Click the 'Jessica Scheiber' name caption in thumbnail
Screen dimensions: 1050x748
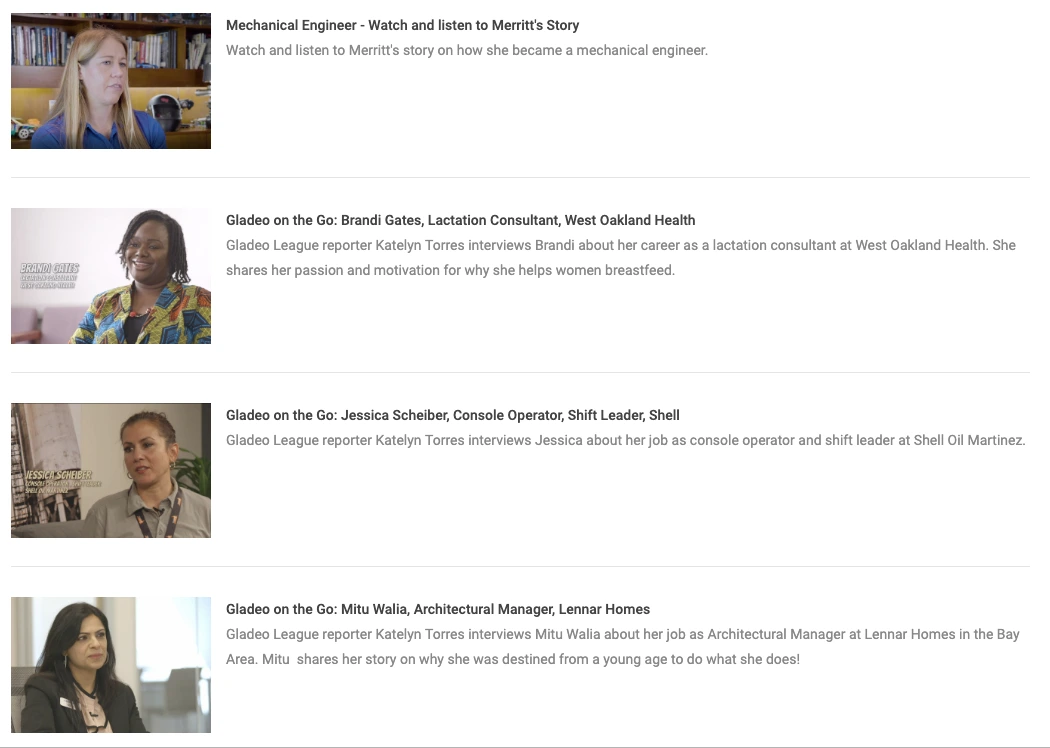[x=58, y=475]
